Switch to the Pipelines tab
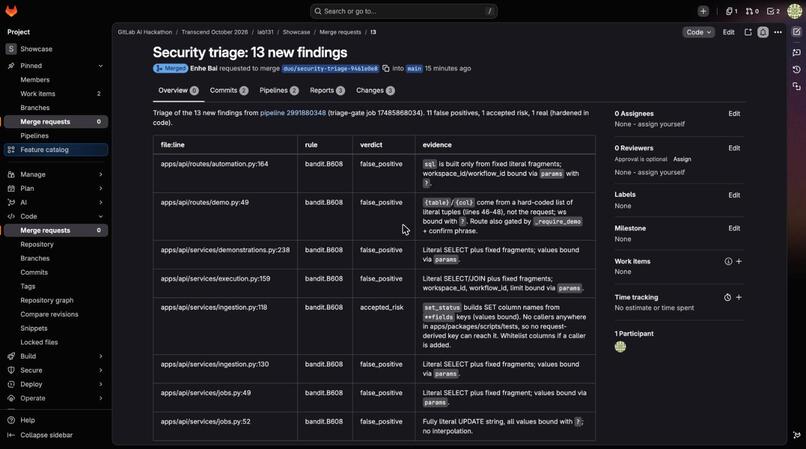The width and height of the screenshot is (806, 449). [279, 91]
